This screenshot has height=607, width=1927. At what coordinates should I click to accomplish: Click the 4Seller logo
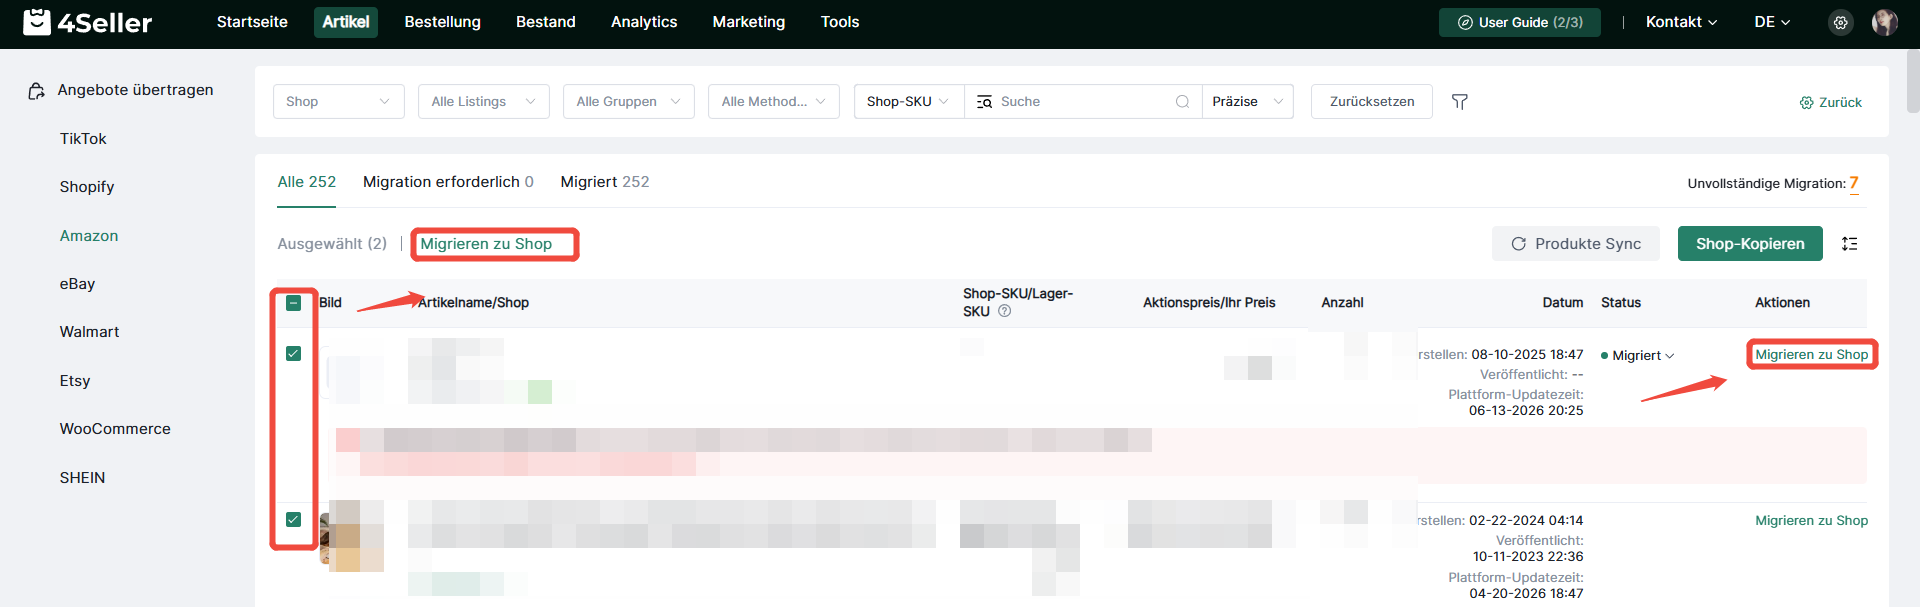click(88, 22)
